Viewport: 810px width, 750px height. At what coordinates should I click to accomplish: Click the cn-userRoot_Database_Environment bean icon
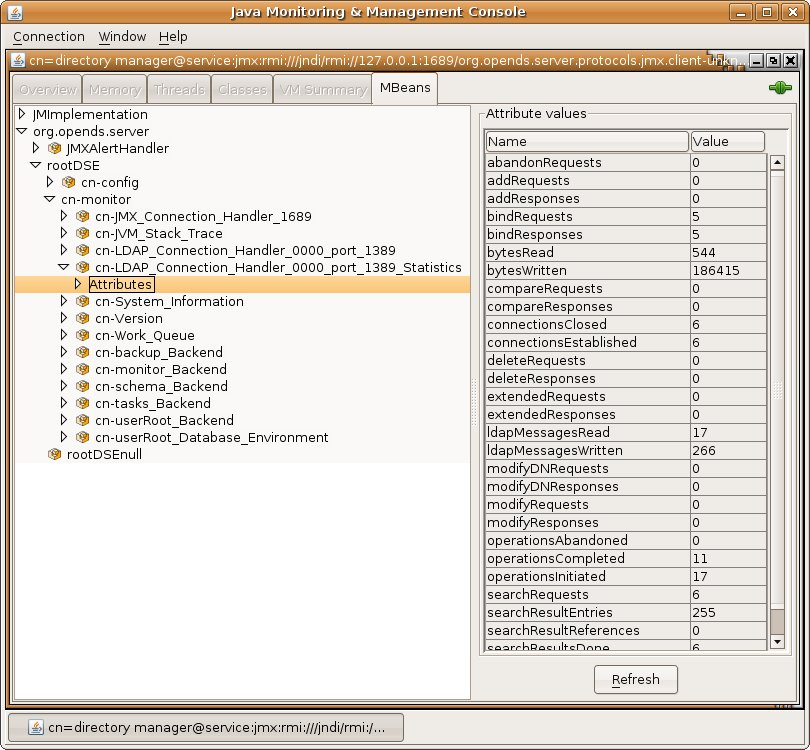coord(82,437)
